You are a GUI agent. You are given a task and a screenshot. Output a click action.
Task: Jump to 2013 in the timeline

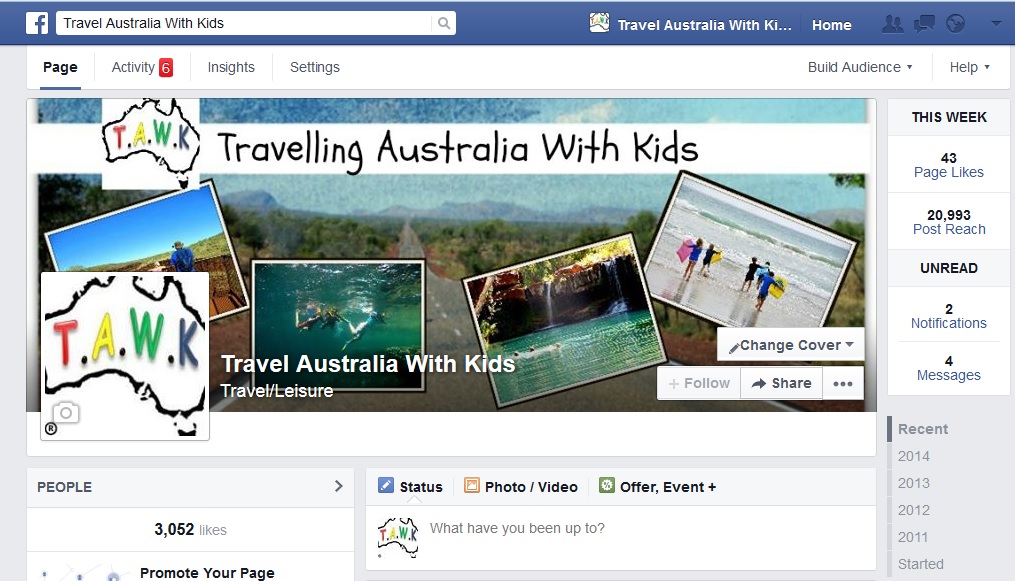pos(913,483)
